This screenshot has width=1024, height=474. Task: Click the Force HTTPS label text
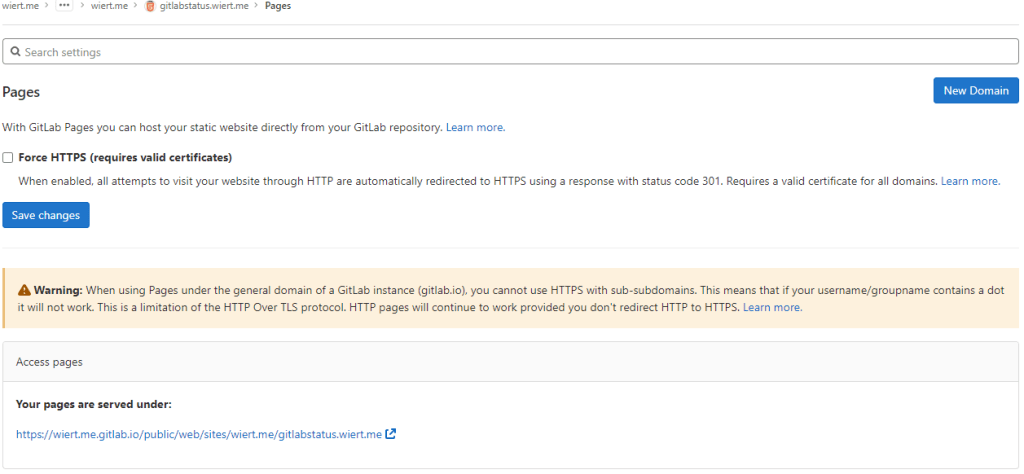click(x=125, y=158)
